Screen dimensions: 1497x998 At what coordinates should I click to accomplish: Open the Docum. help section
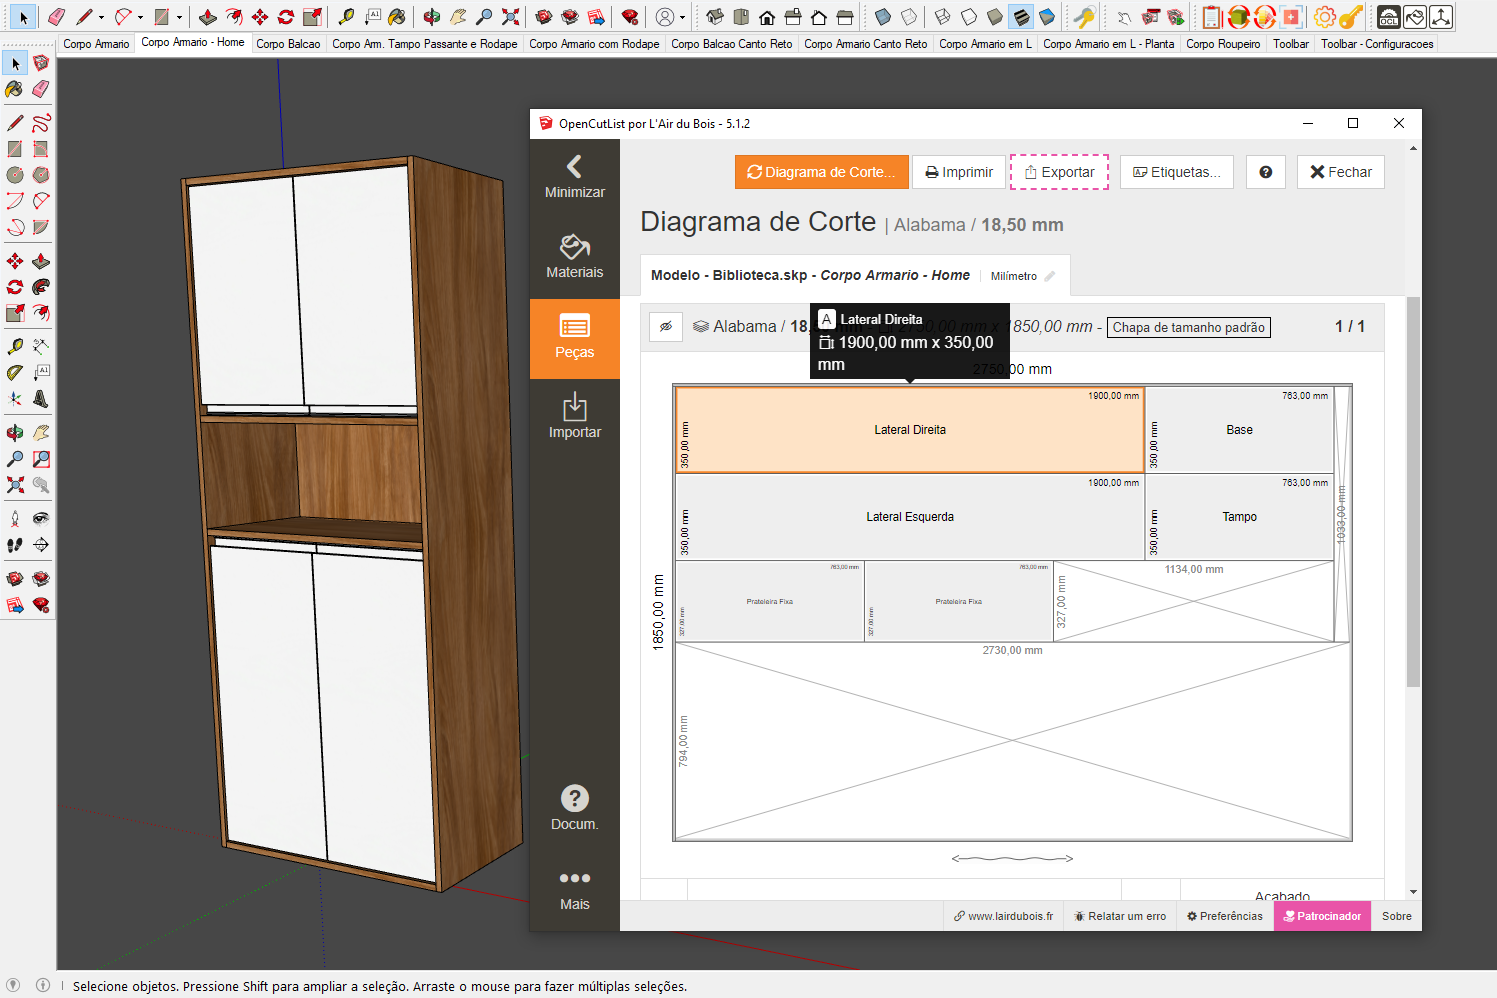[x=575, y=809]
